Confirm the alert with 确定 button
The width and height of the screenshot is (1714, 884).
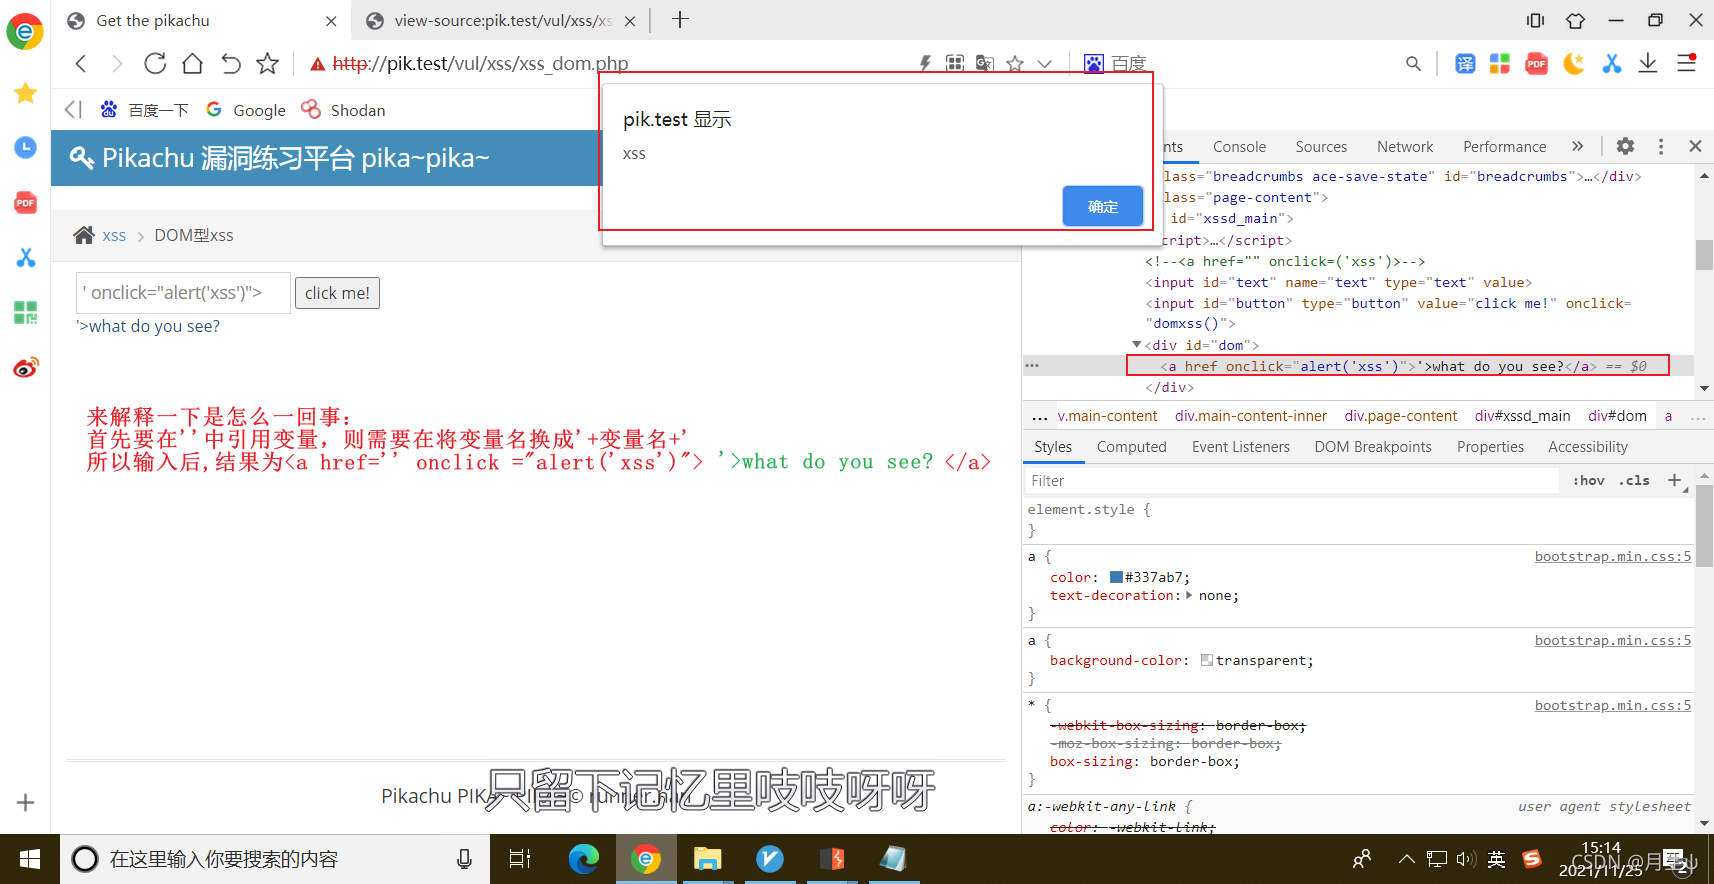pos(1102,206)
